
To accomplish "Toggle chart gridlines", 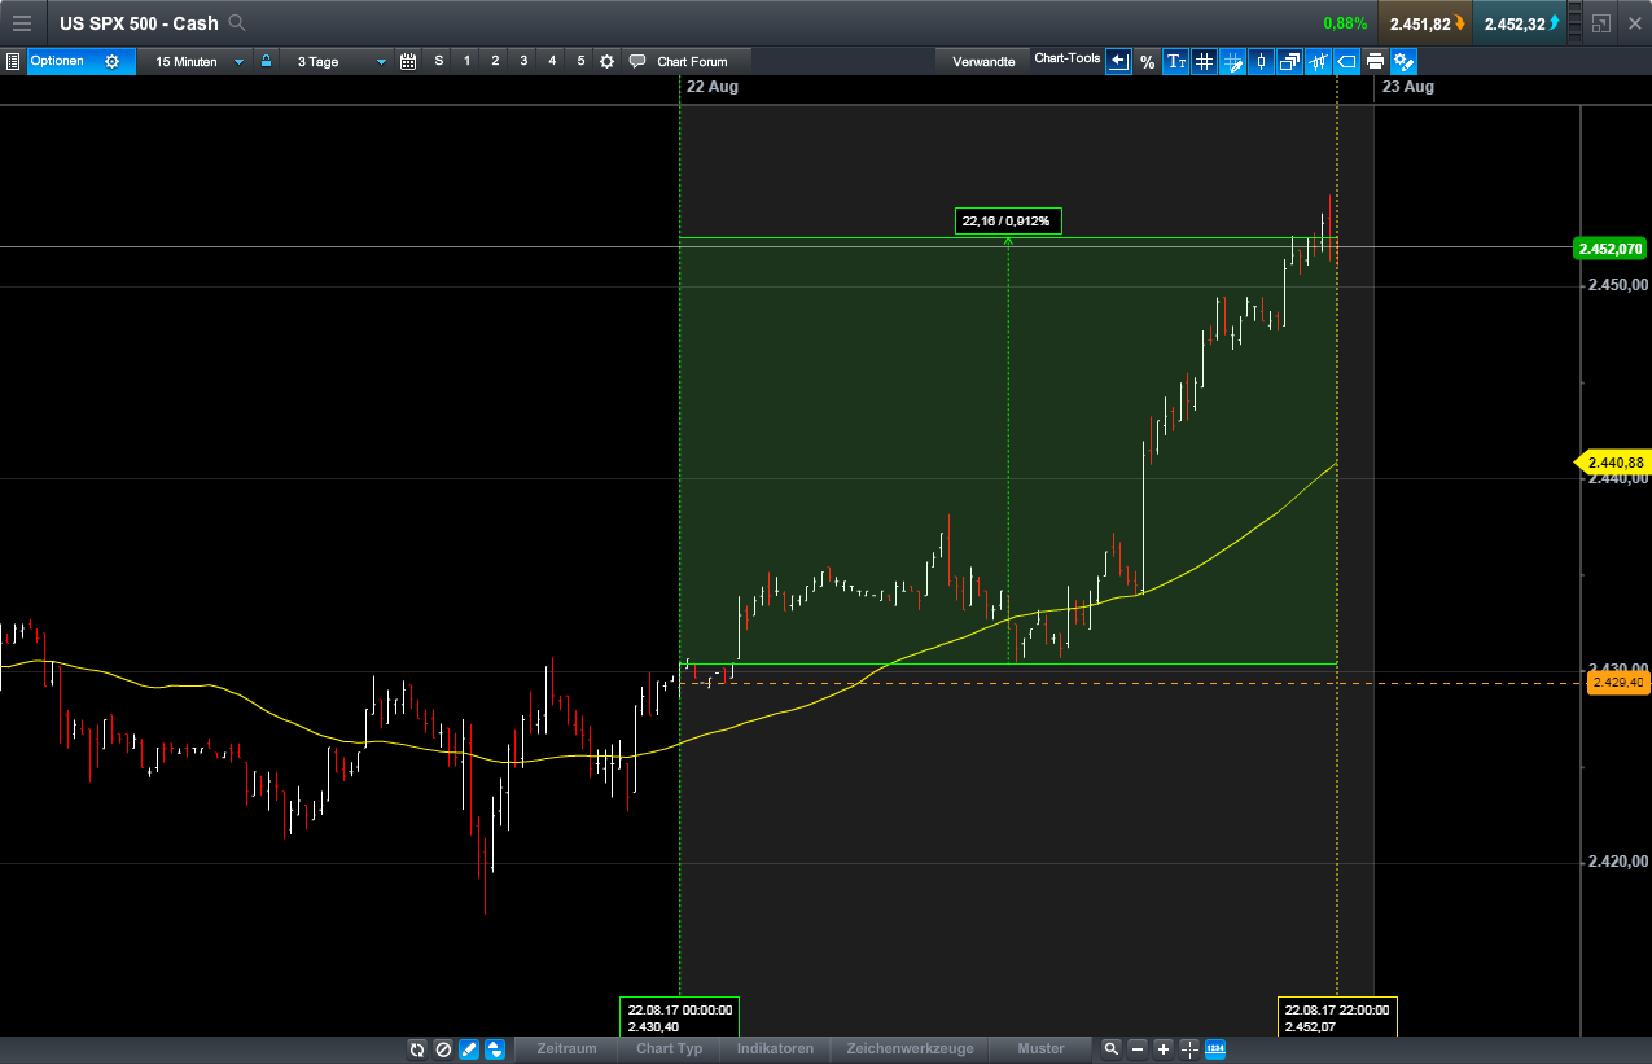I will (x=1204, y=62).
